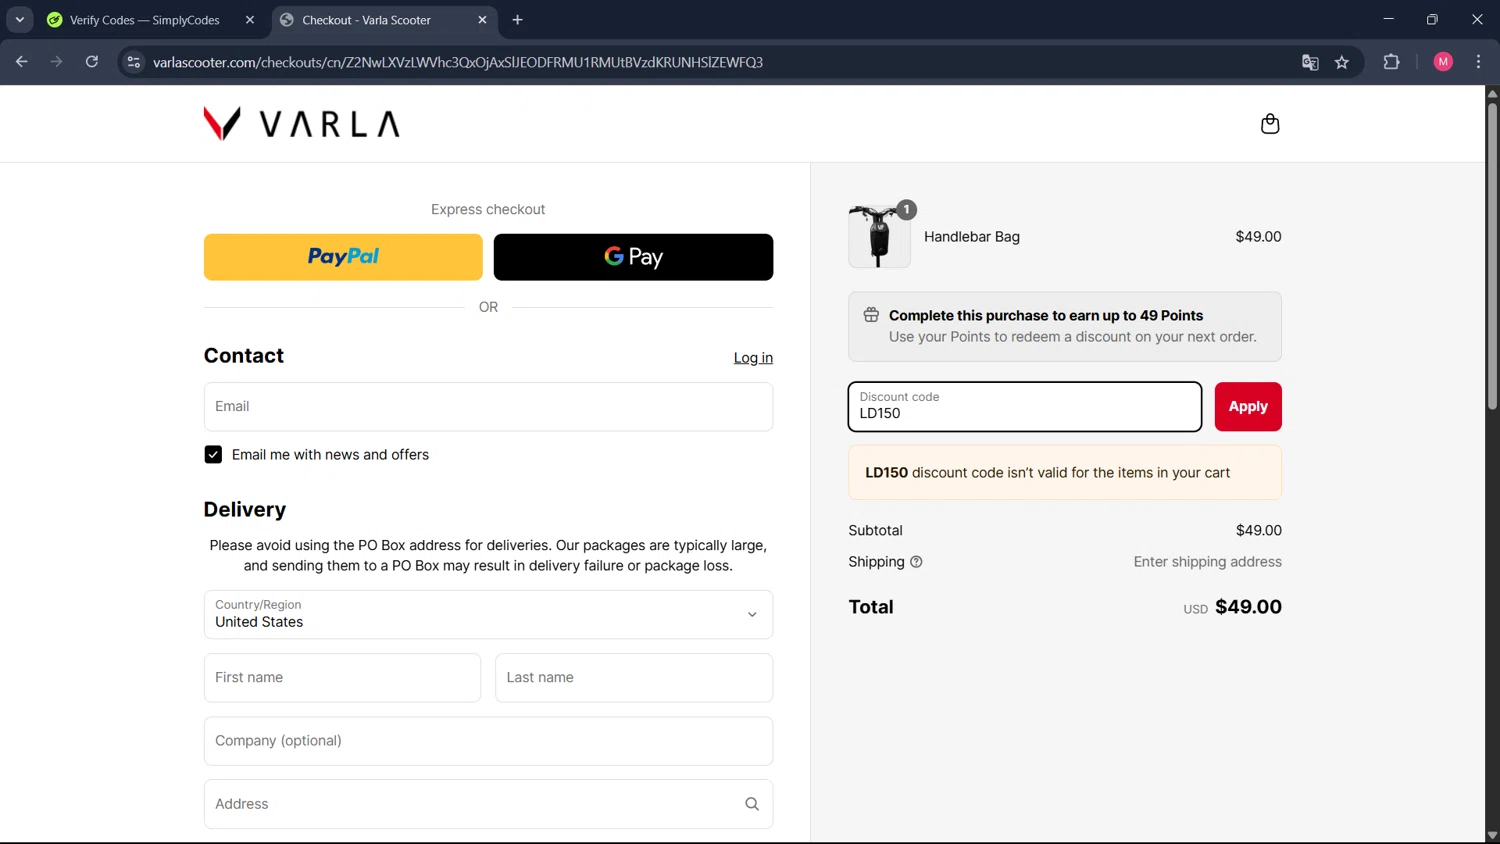Click the Express checkout label
Viewport: 1500px width, 844px height.
pyautogui.click(x=488, y=210)
